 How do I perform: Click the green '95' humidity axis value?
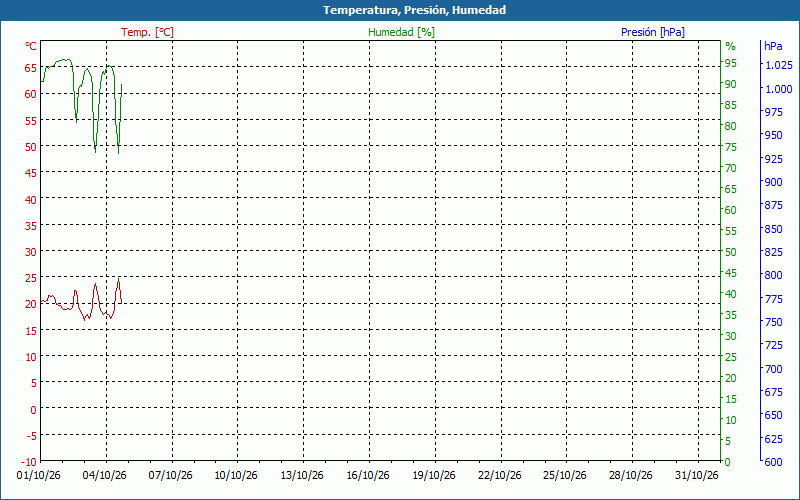(x=731, y=63)
